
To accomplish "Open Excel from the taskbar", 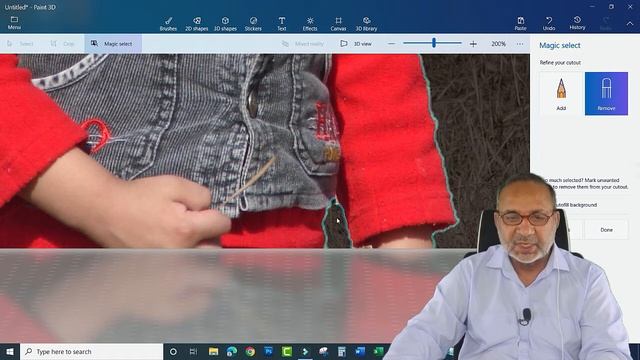I will (378, 351).
